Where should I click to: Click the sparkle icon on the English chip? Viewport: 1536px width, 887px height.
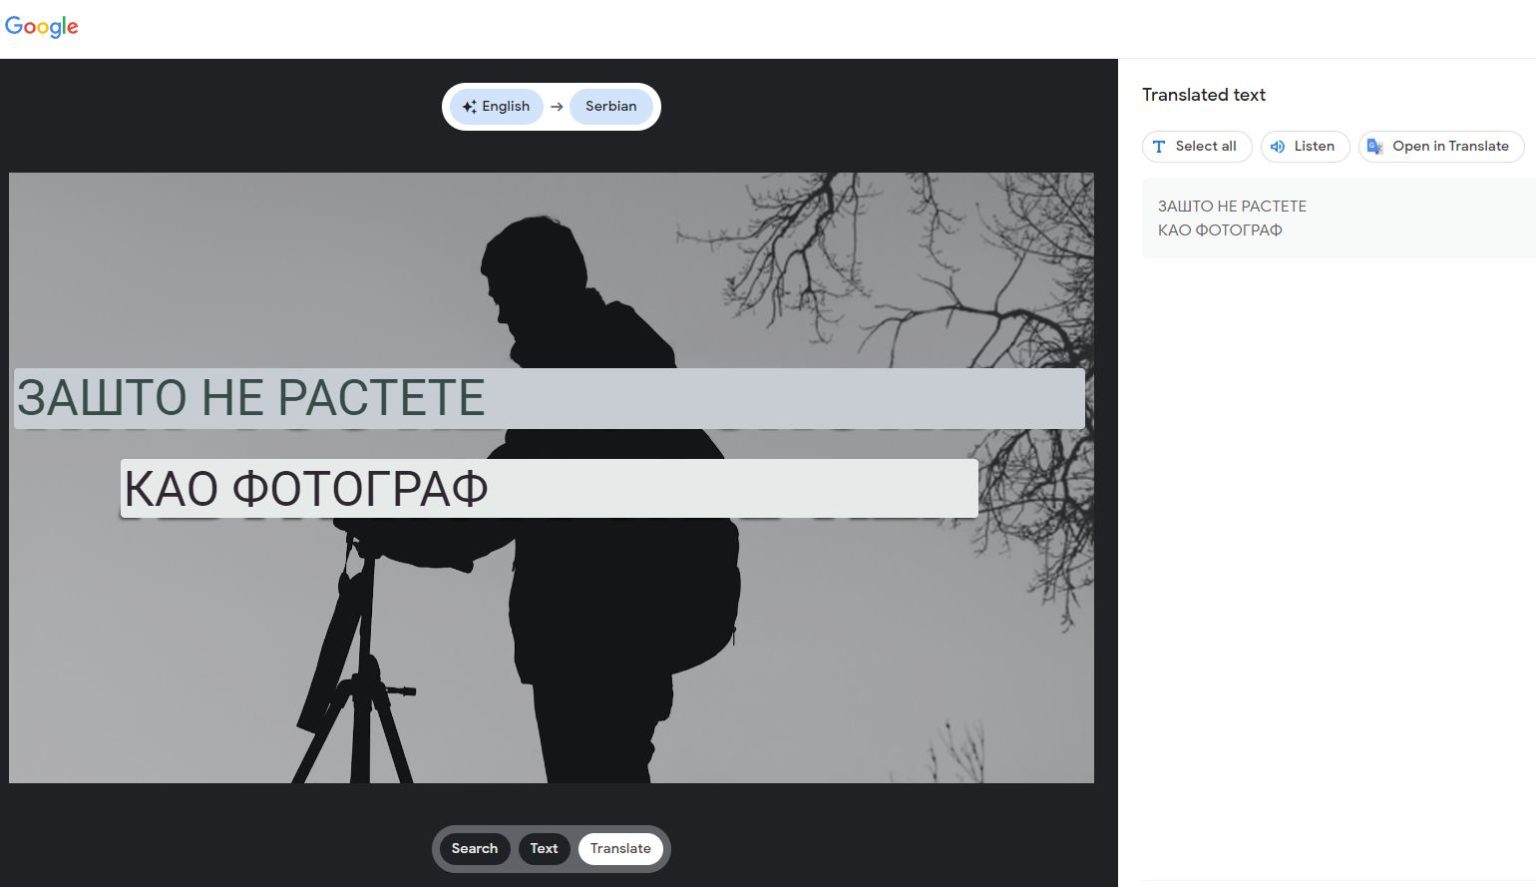(x=470, y=106)
